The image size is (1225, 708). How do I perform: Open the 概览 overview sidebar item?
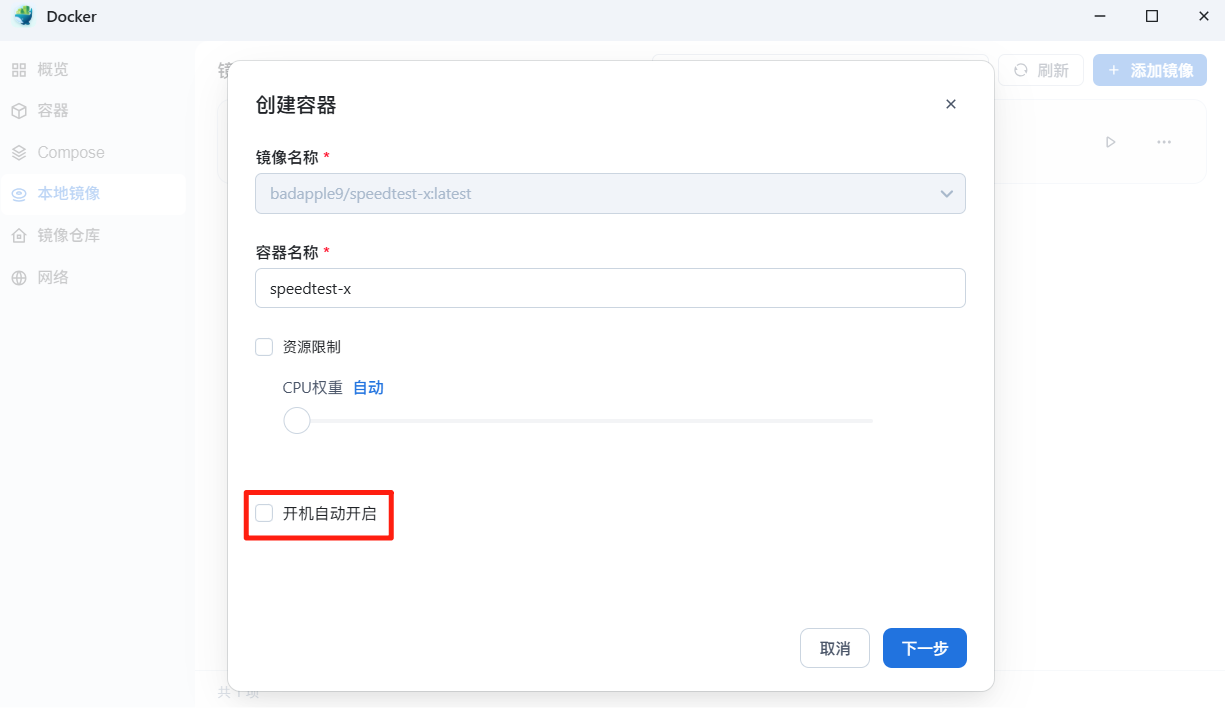[93, 69]
